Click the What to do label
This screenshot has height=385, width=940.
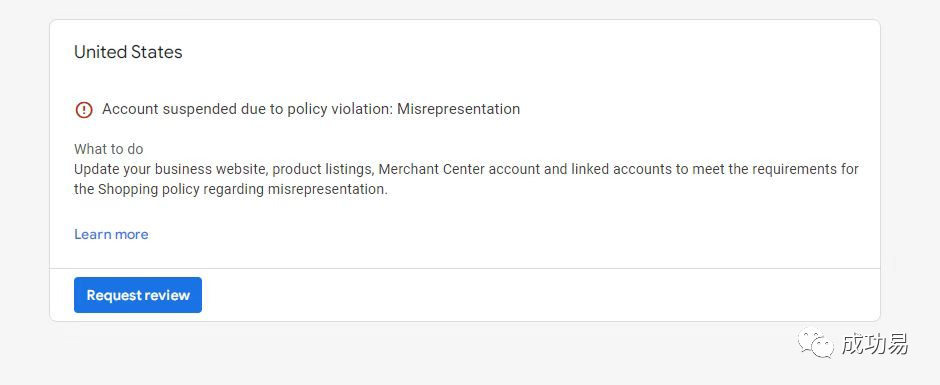pyautogui.click(x=109, y=149)
